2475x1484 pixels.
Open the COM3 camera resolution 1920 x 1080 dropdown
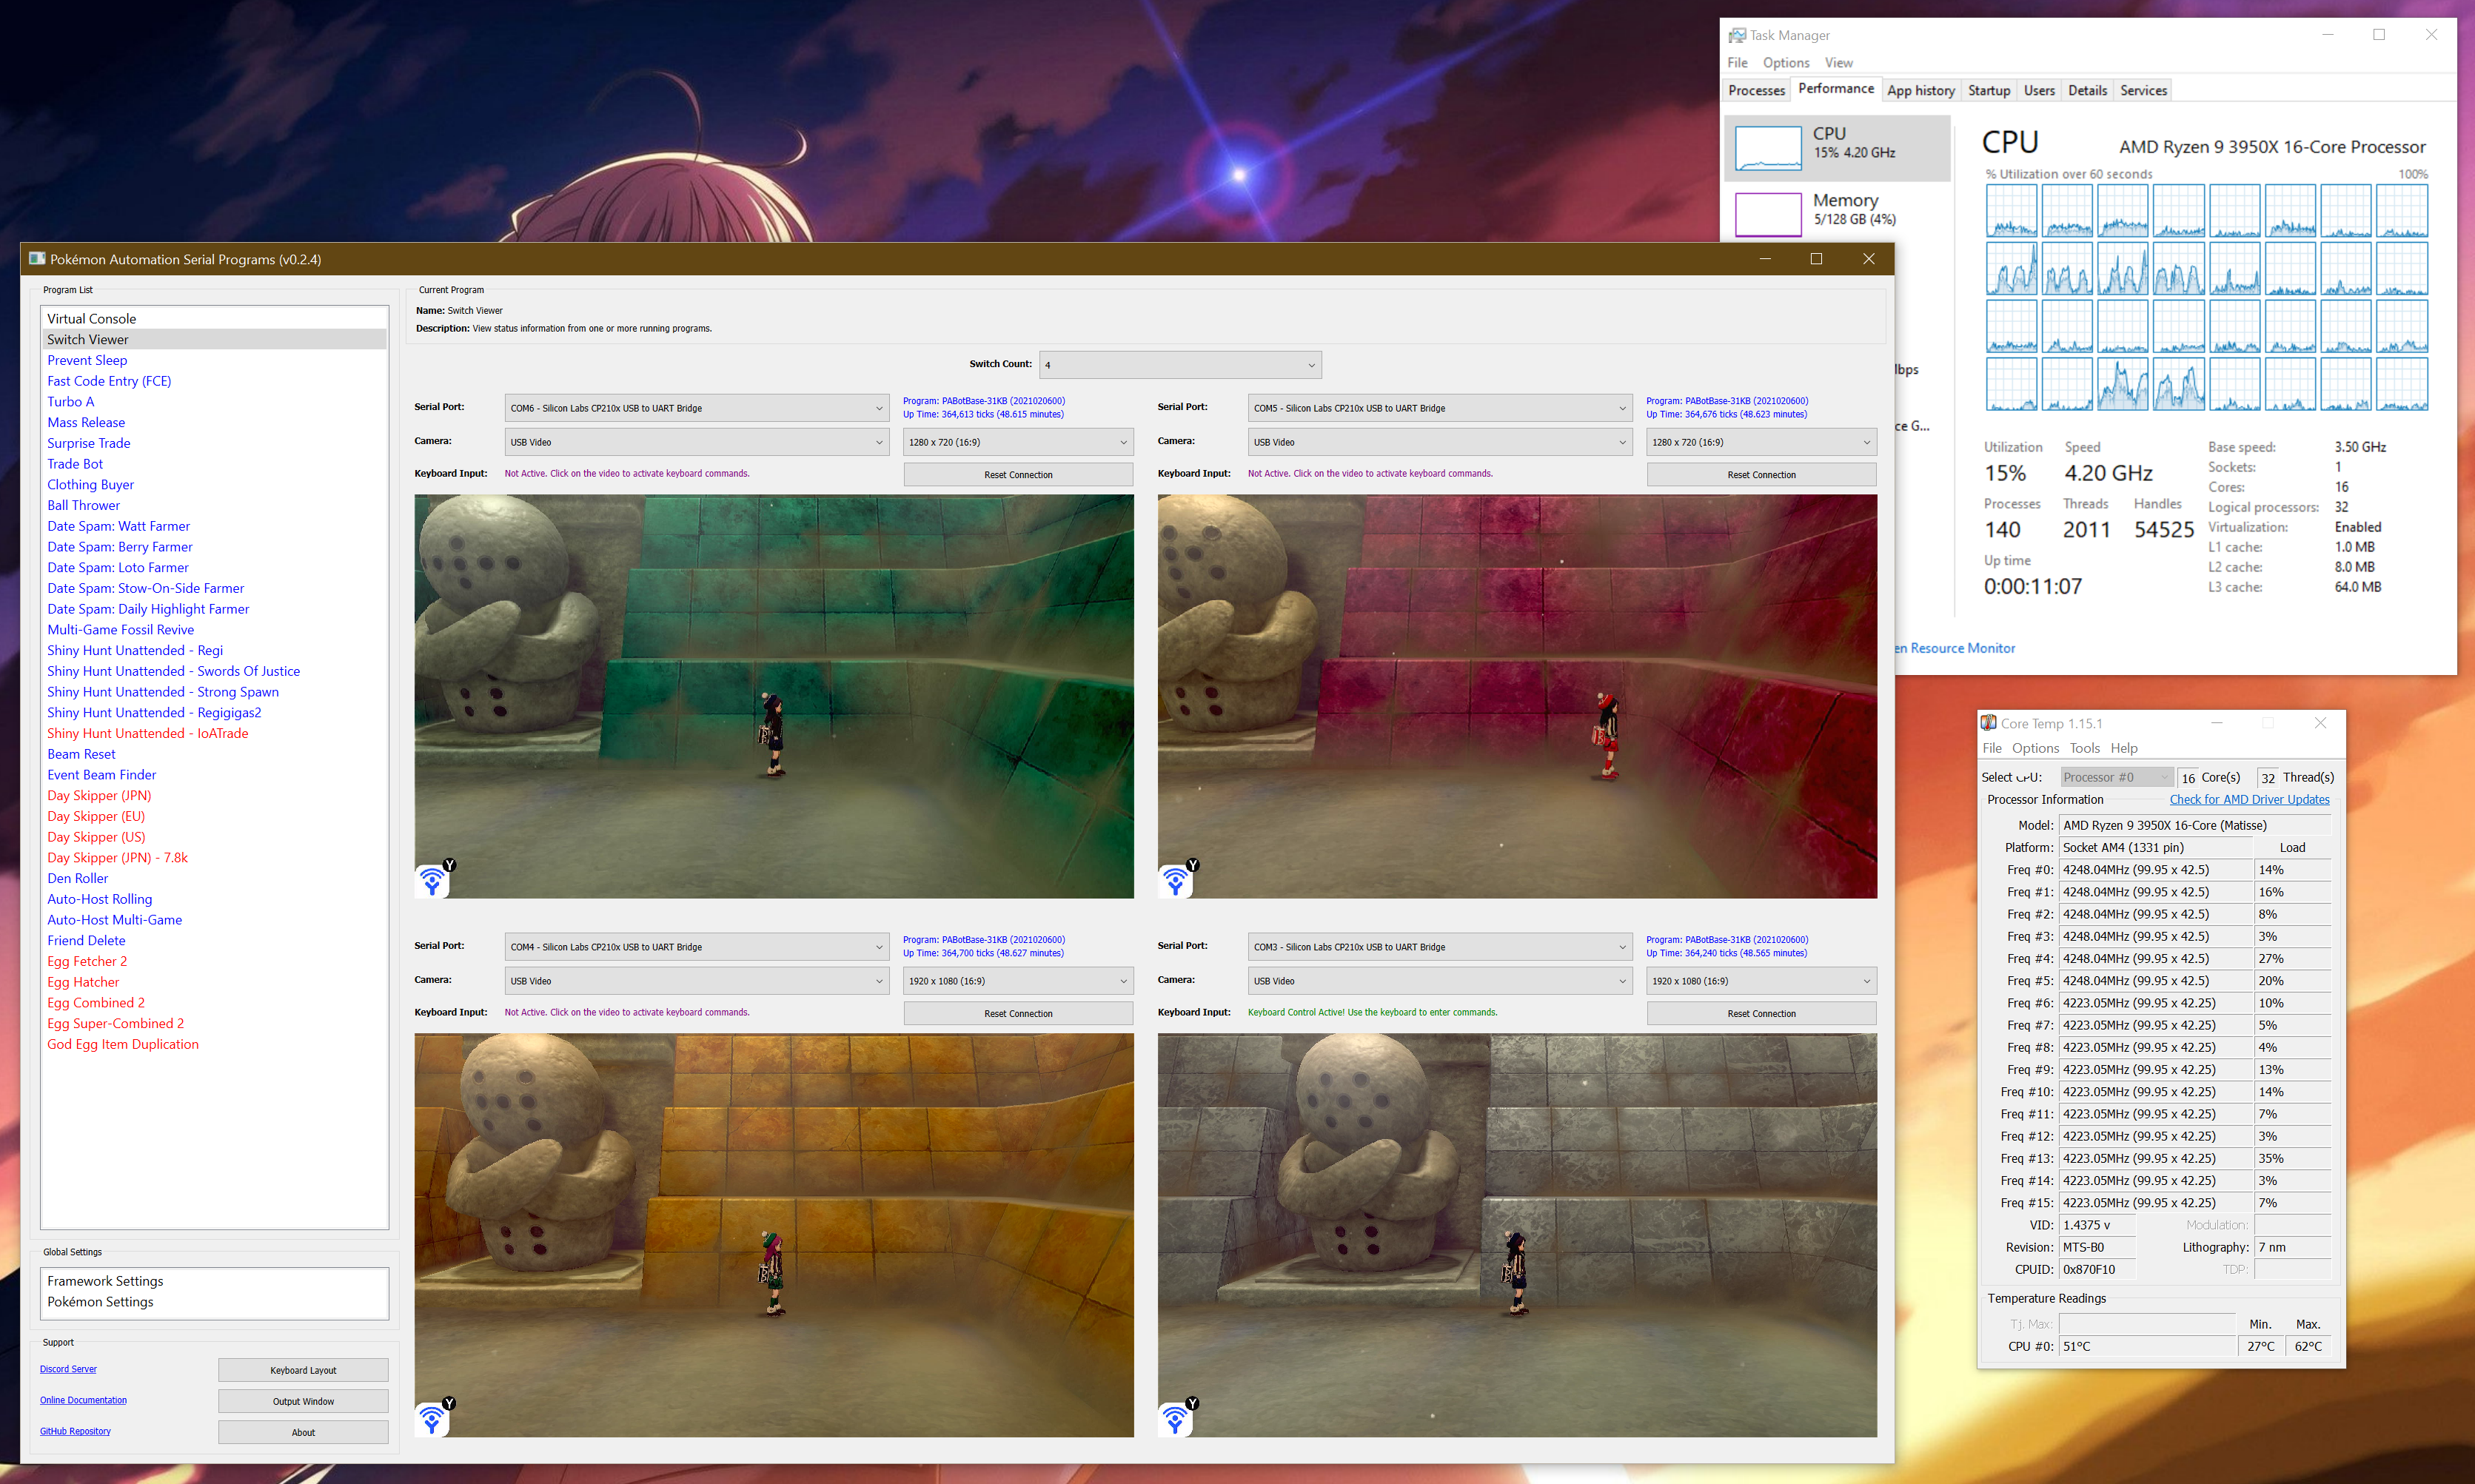pos(1760,981)
